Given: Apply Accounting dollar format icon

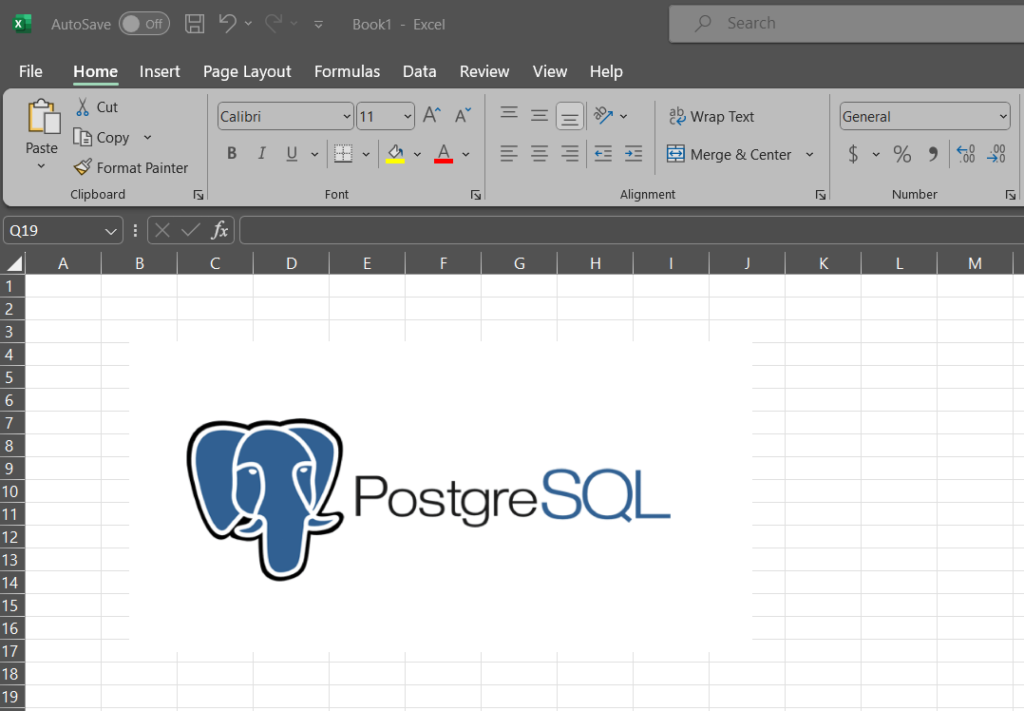Looking at the screenshot, I should tap(853, 154).
